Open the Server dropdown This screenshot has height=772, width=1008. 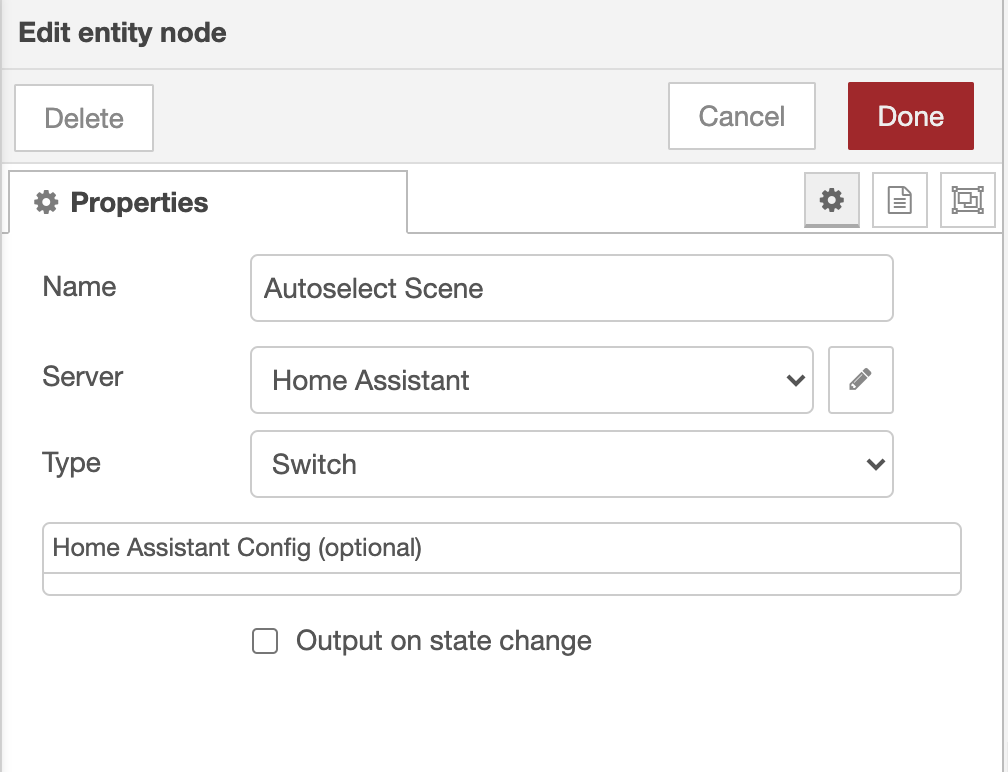532,380
